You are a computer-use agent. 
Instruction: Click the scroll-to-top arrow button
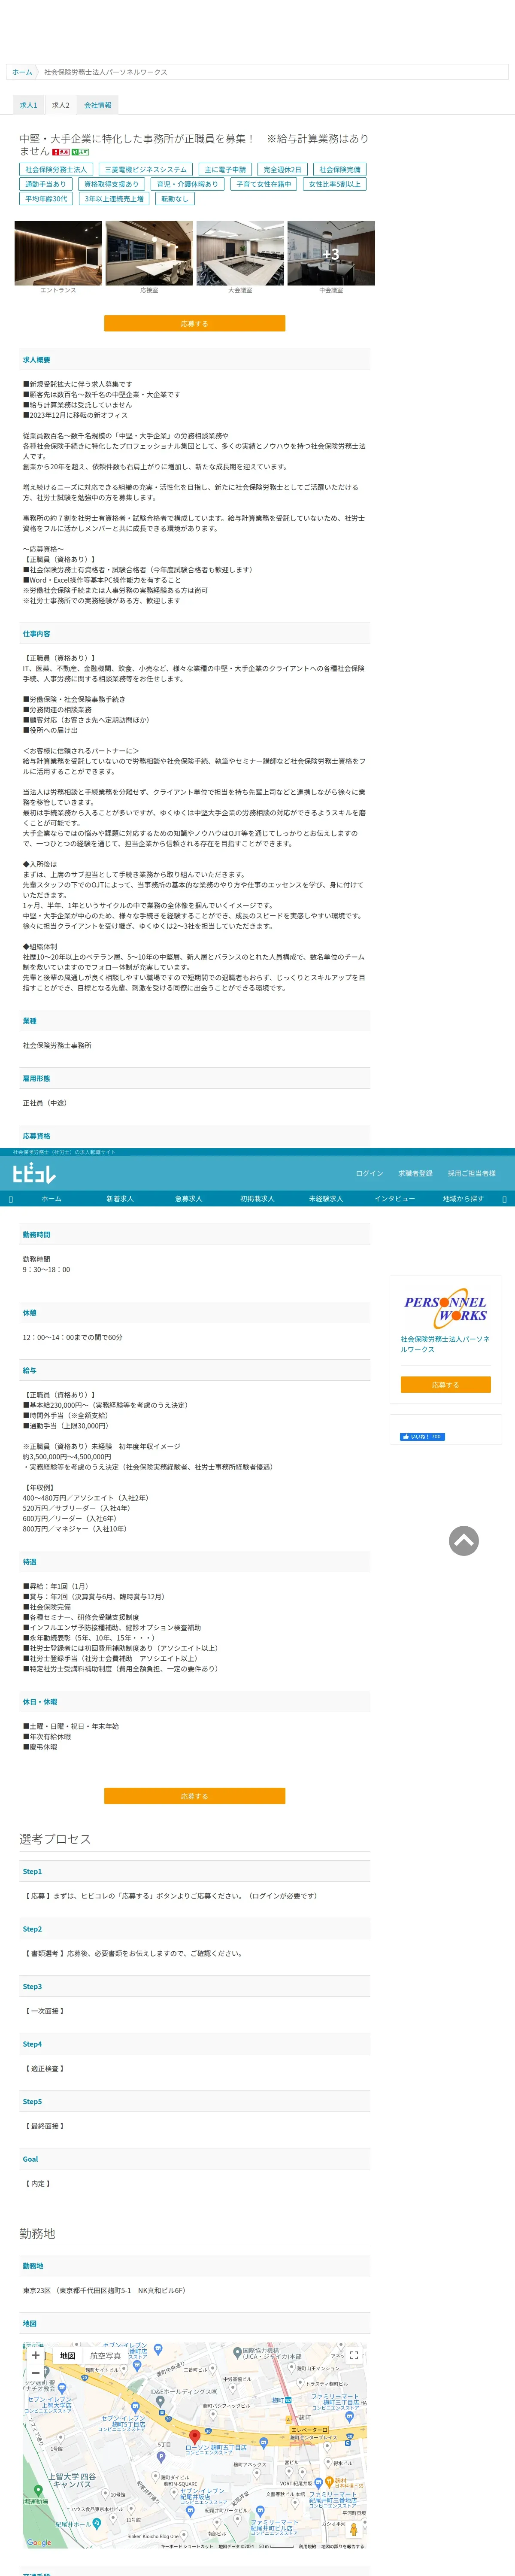[x=463, y=1541]
